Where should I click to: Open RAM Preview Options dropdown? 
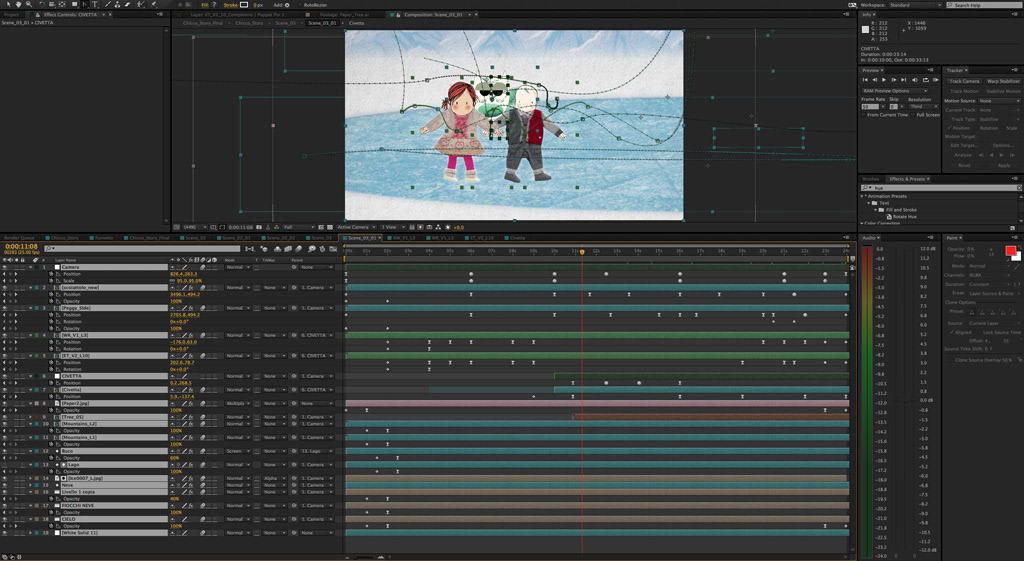[895, 91]
